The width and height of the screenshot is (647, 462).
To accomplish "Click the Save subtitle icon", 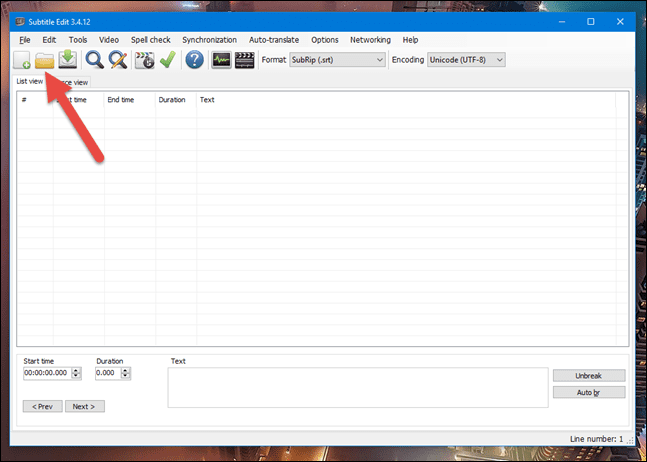I will pos(68,60).
